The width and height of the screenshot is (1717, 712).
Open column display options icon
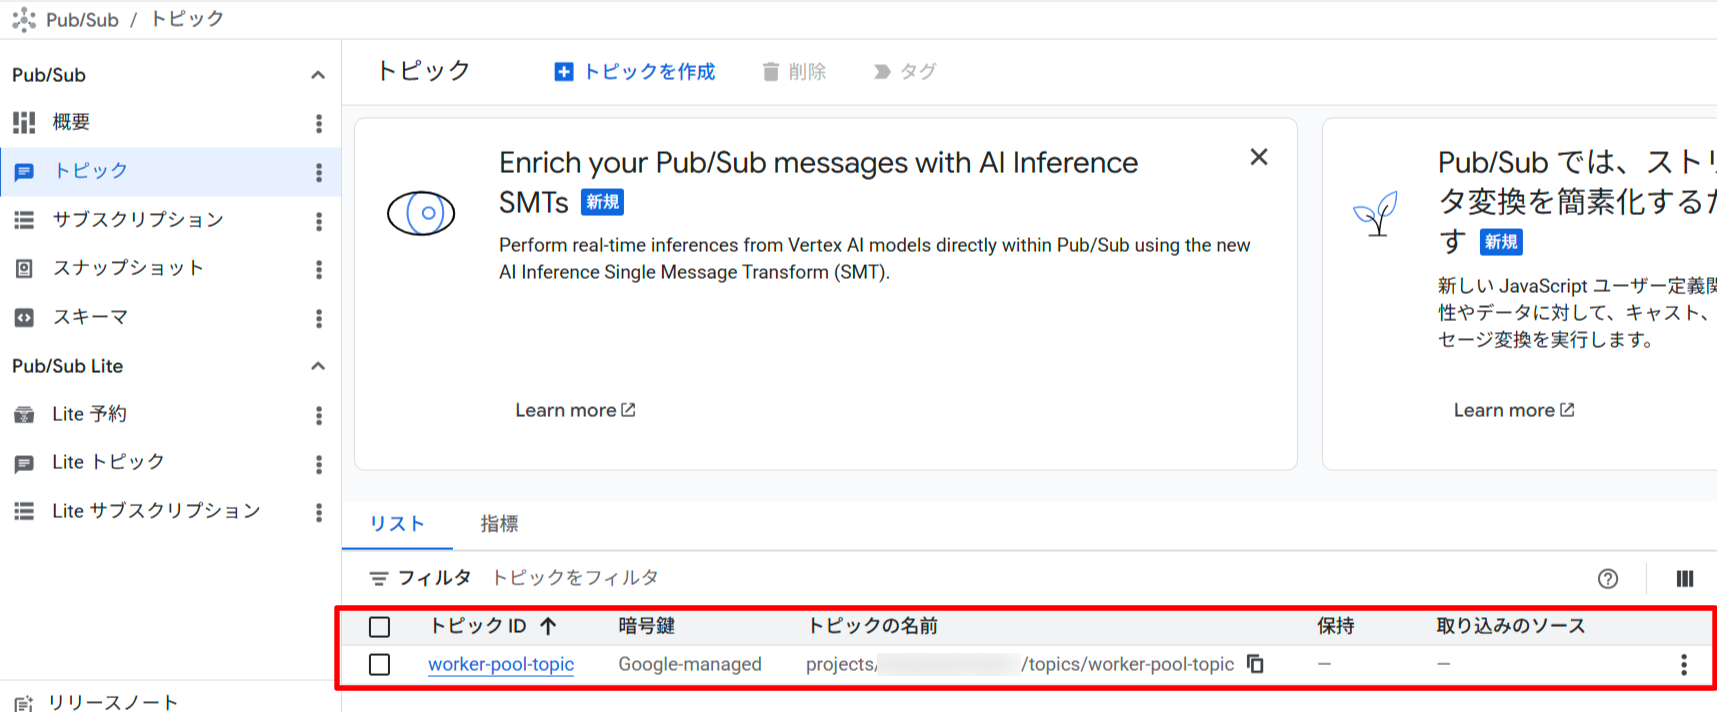click(x=1684, y=578)
